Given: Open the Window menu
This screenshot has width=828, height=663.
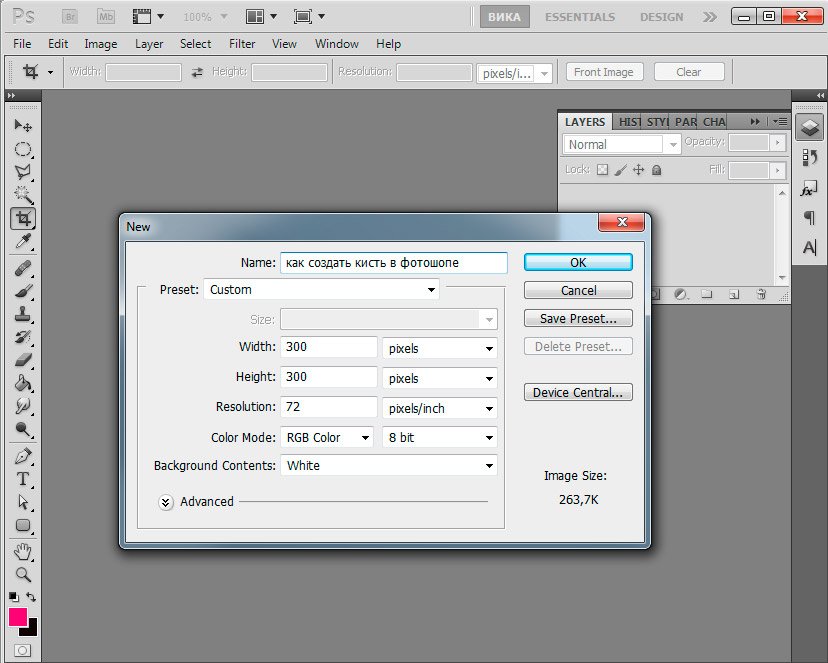Looking at the screenshot, I should tap(336, 44).
